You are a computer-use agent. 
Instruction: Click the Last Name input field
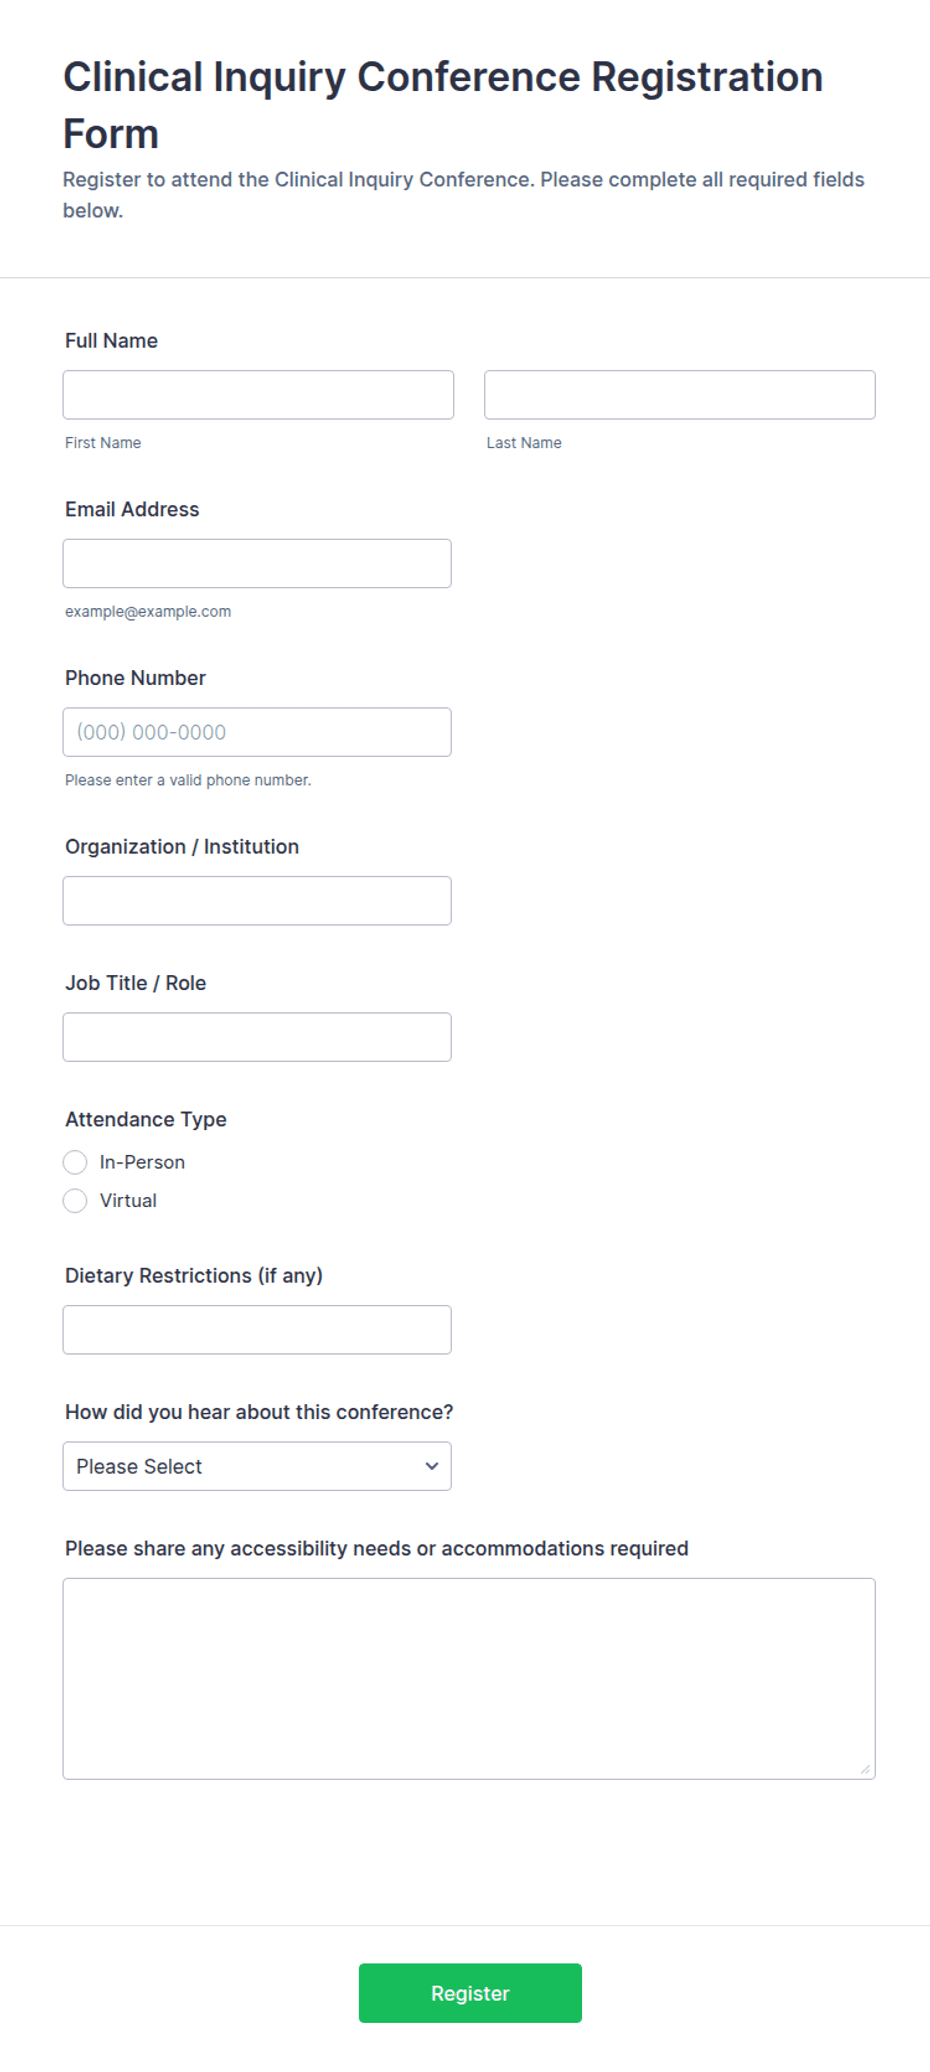click(x=680, y=395)
